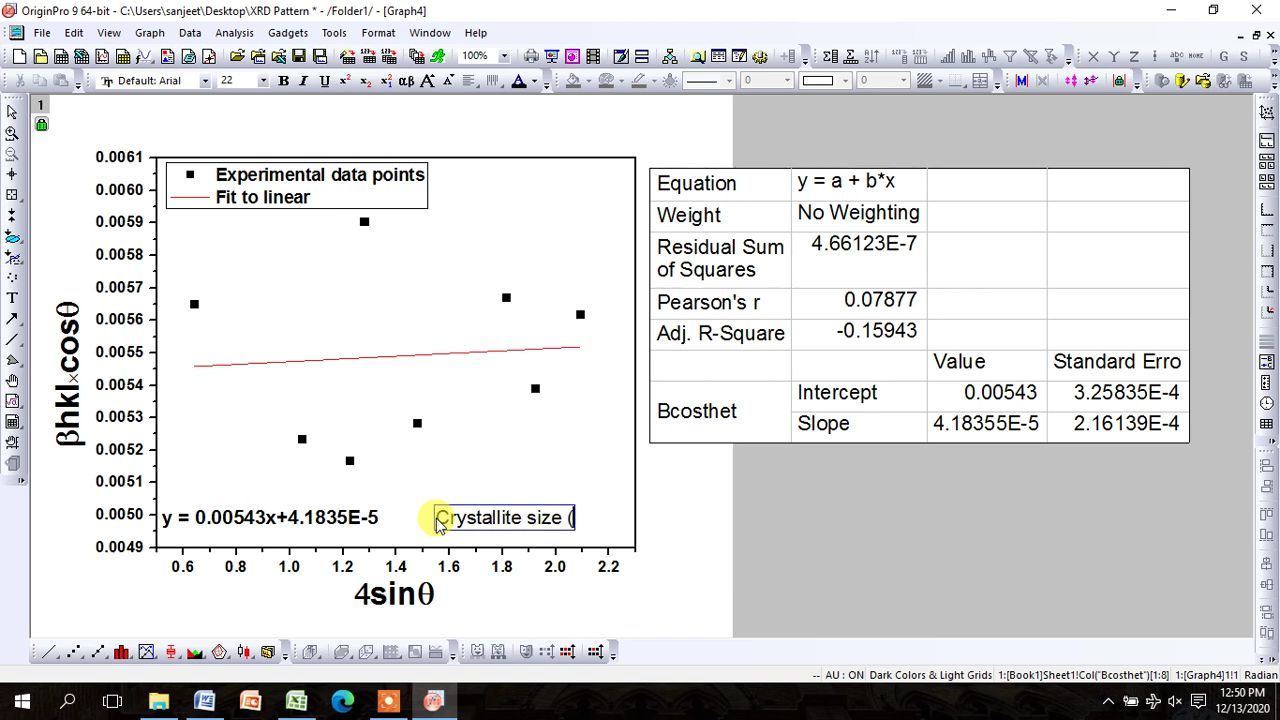Toggle Italic formatting
Image resolution: width=1280 pixels, height=720 pixels.
tap(304, 81)
